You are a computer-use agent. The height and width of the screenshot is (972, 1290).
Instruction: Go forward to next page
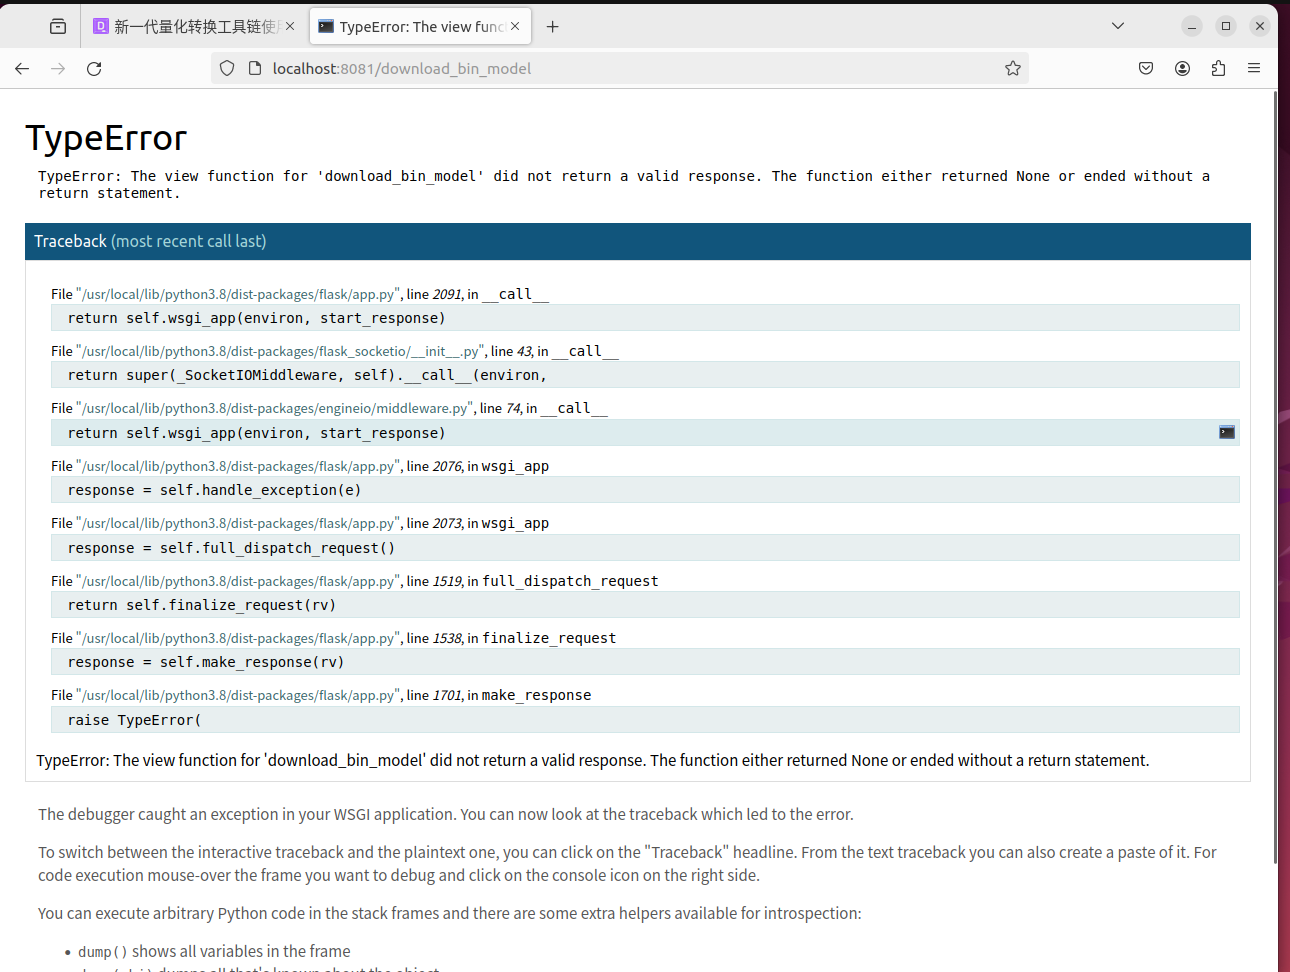tap(58, 68)
